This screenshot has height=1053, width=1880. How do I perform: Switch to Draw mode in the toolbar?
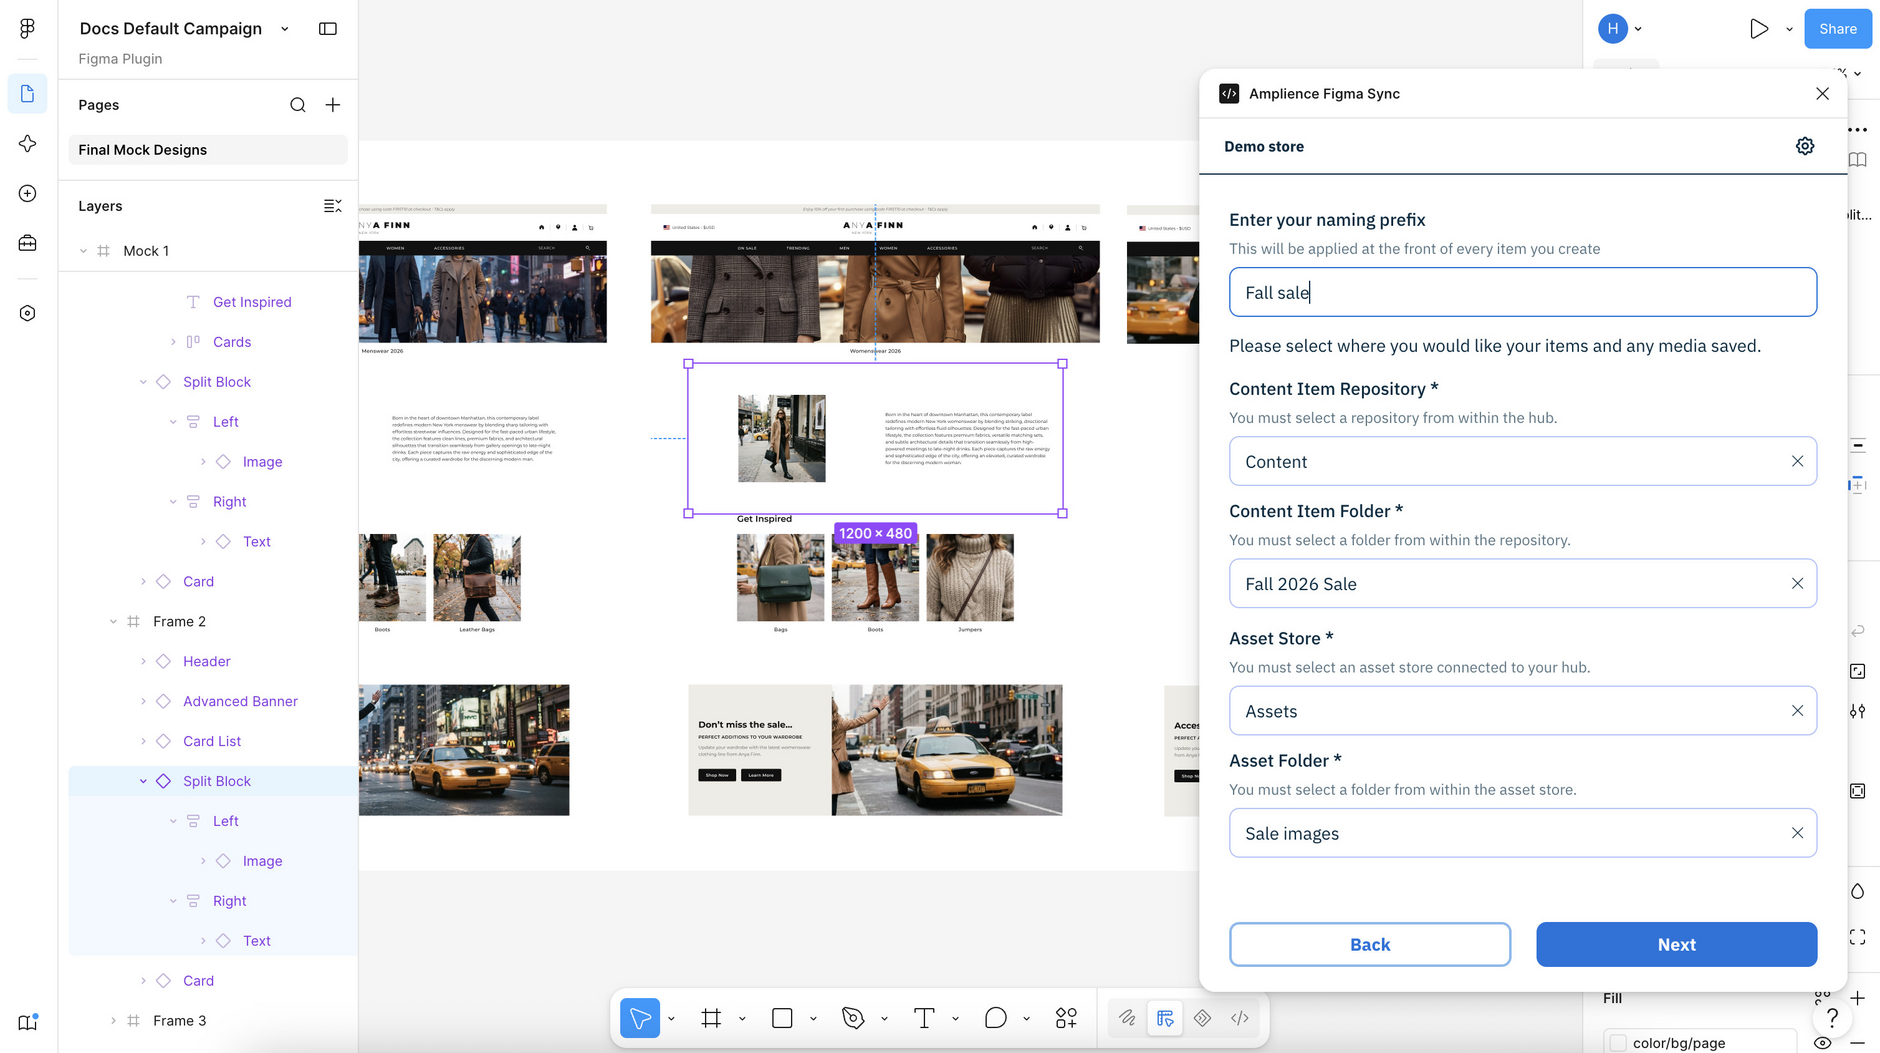click(x=1127, y=1018)
